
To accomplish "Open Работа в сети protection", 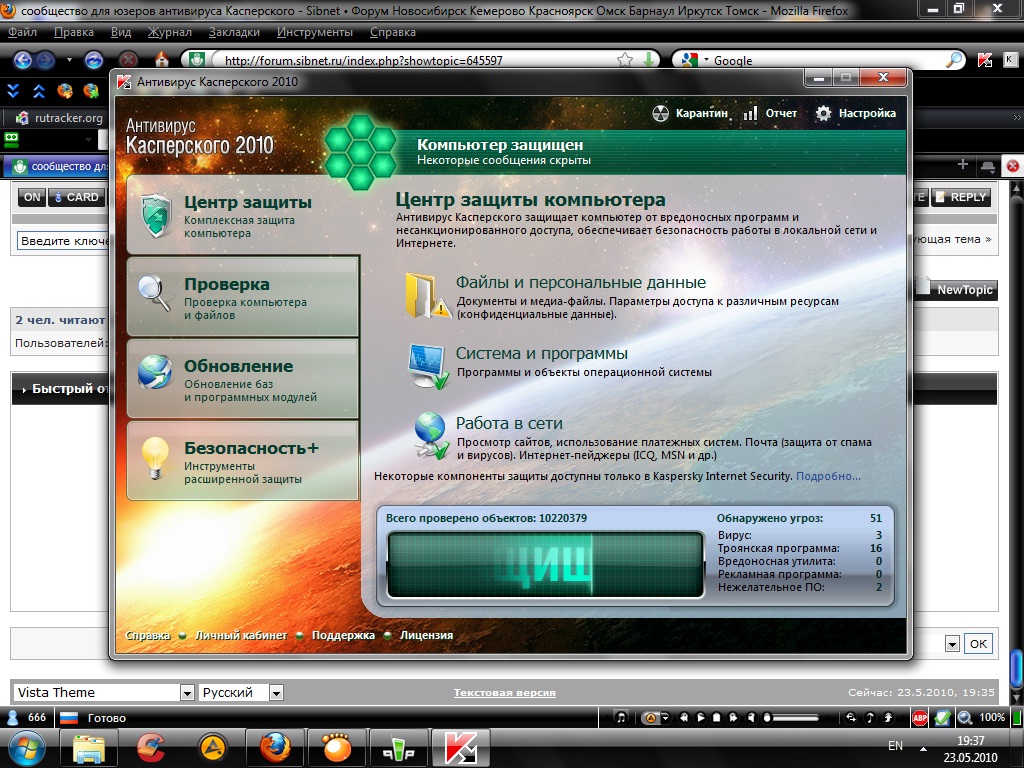I will point(509,423).
